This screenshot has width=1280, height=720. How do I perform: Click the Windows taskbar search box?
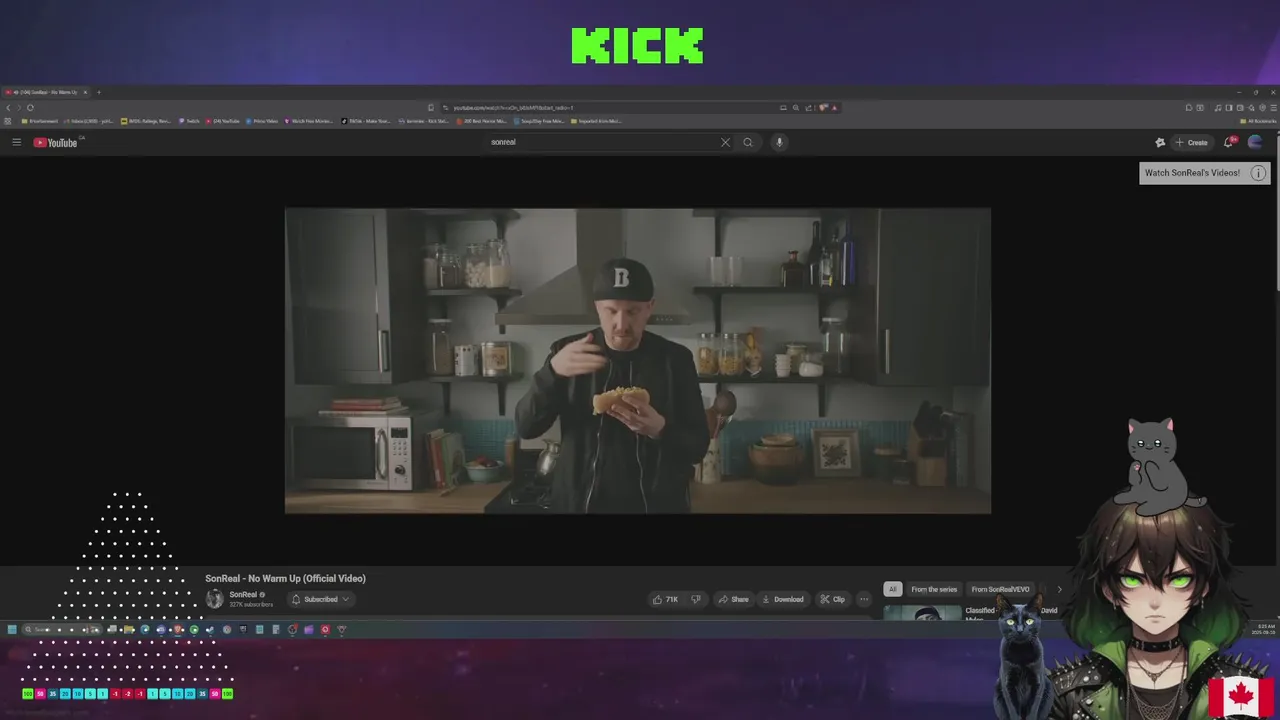[x=60, y=629]
